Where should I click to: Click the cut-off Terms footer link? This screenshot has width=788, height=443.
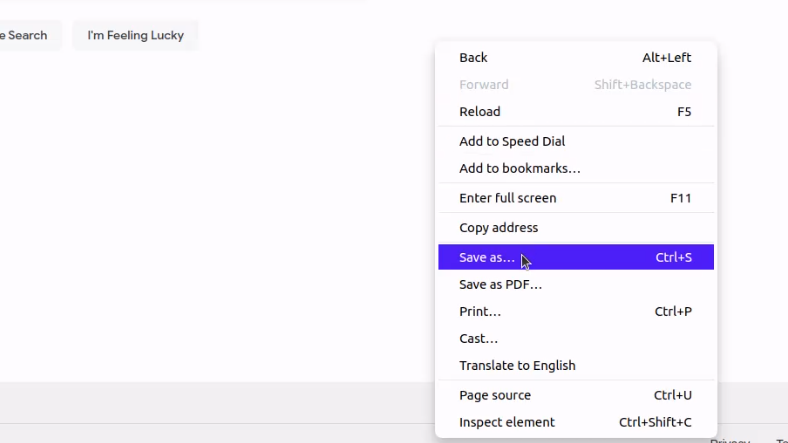click(781, 440)
